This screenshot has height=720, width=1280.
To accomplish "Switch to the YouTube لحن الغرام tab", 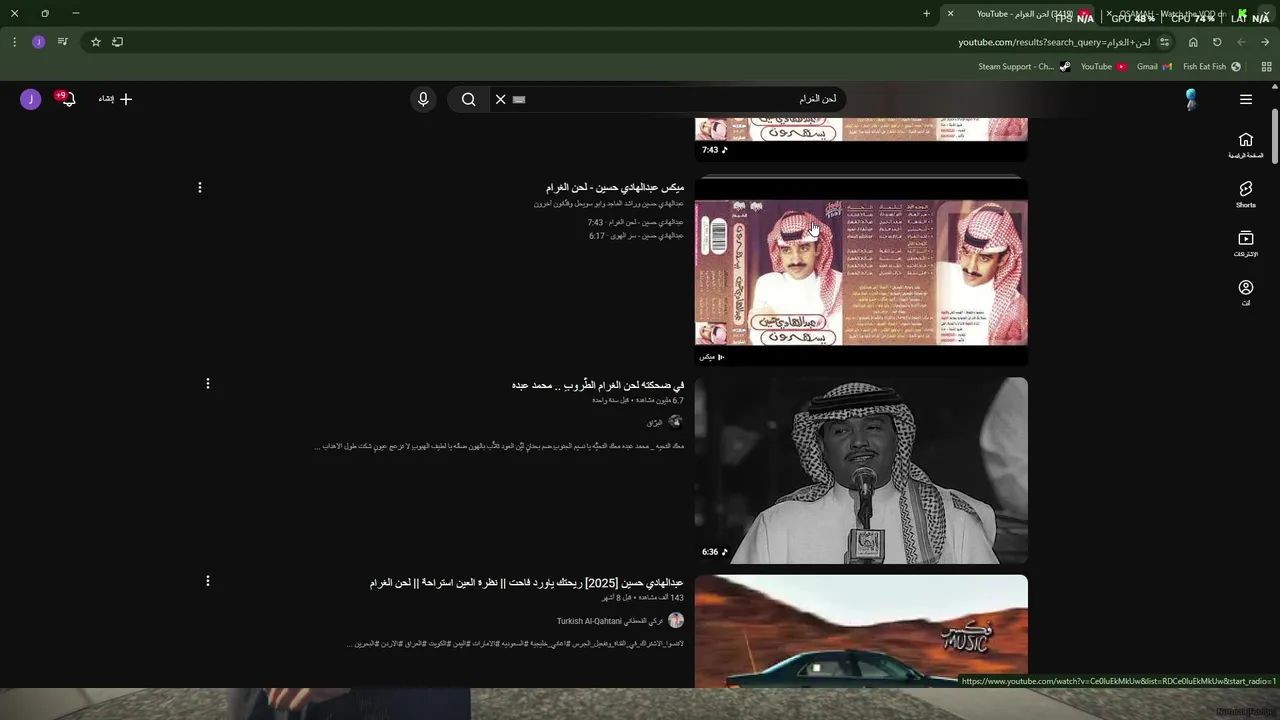I will pyautogui.click(x=1020, y=14).
